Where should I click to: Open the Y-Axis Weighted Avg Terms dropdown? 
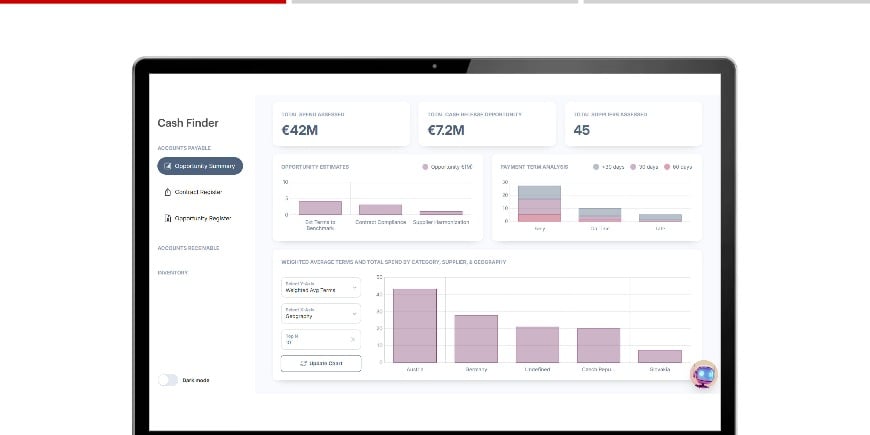pyautogui.click(x=321, y=287)
